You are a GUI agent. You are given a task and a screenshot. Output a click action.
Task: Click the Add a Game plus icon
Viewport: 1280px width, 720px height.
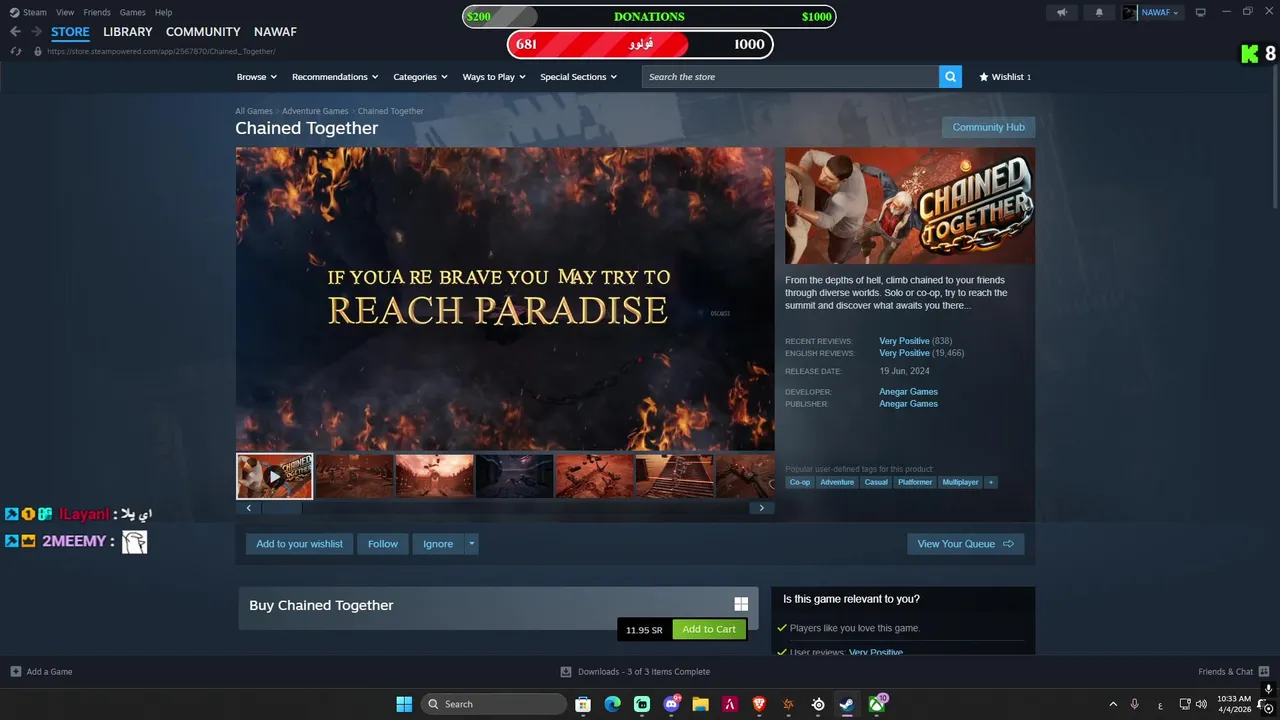[16, 672]
